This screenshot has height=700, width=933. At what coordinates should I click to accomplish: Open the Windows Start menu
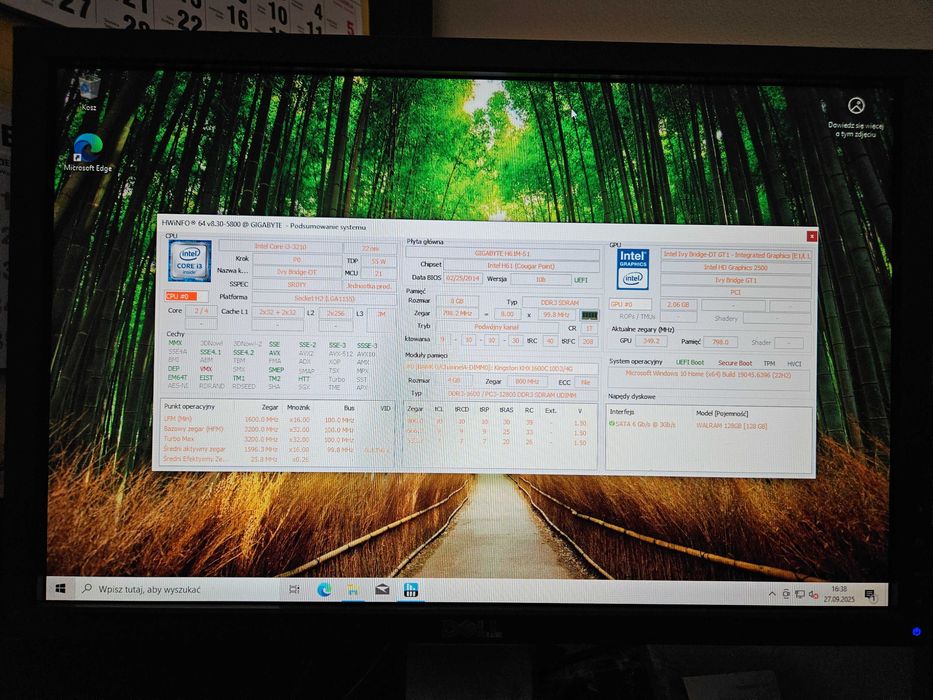click(x=60, y=589)
